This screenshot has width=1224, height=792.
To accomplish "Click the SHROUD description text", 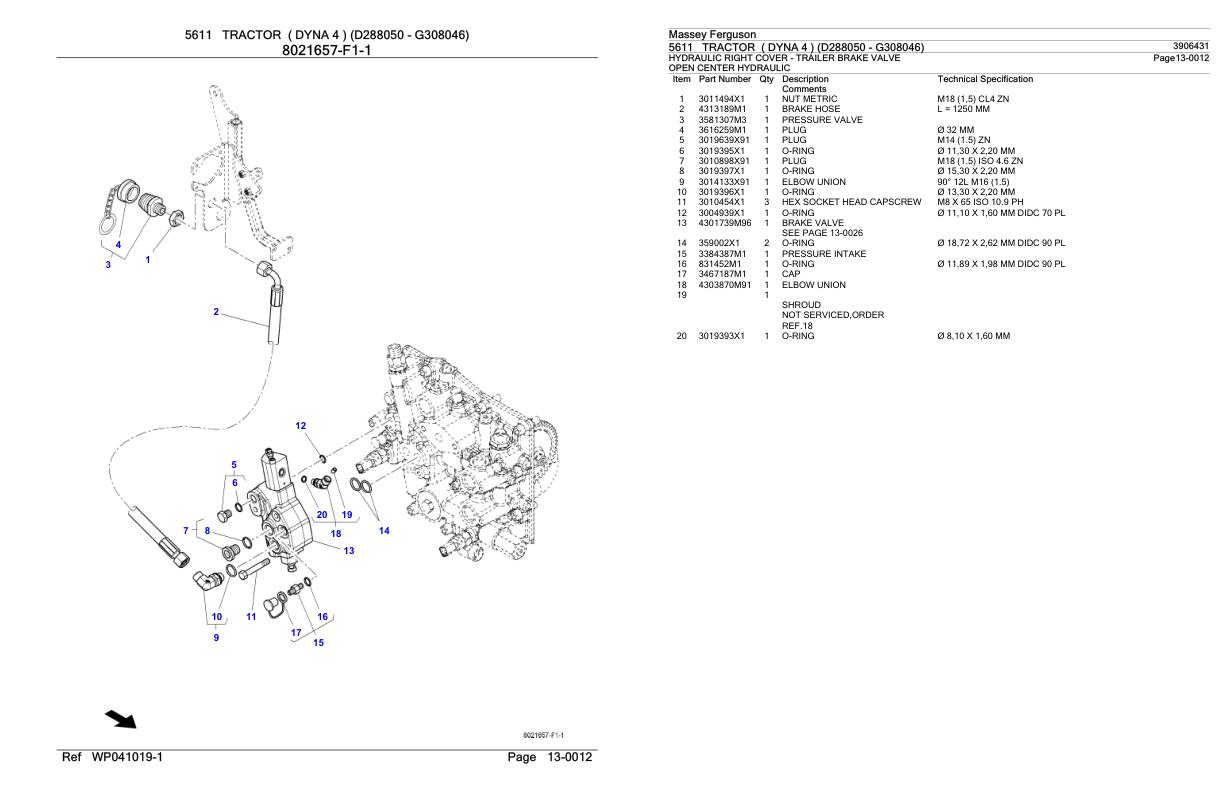I will click(802, 305).
